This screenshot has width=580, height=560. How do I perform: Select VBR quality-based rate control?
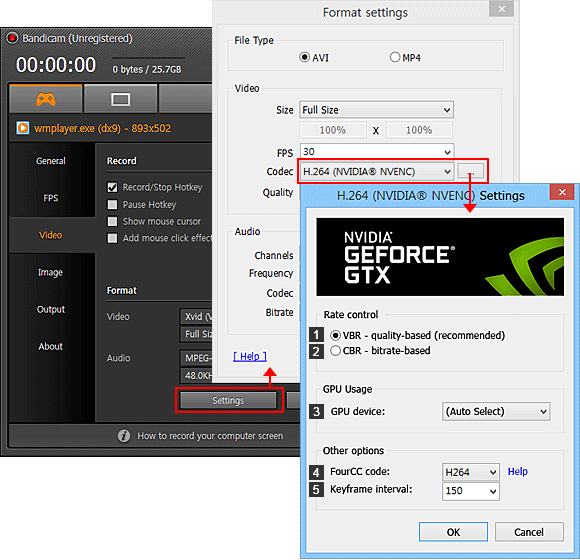pos(335,335)
